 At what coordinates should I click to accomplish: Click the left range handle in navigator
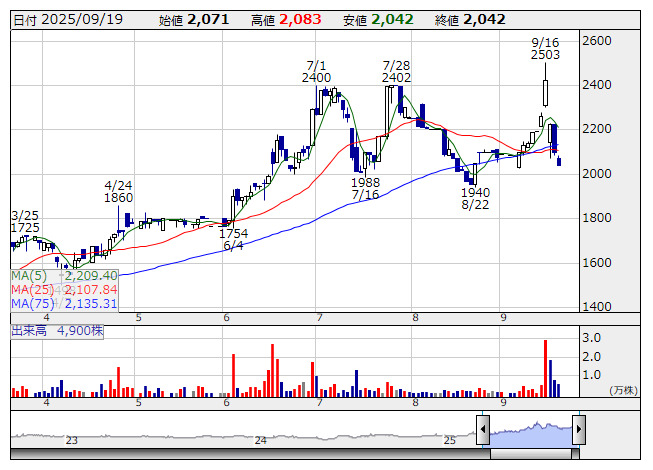coord(483,430)
